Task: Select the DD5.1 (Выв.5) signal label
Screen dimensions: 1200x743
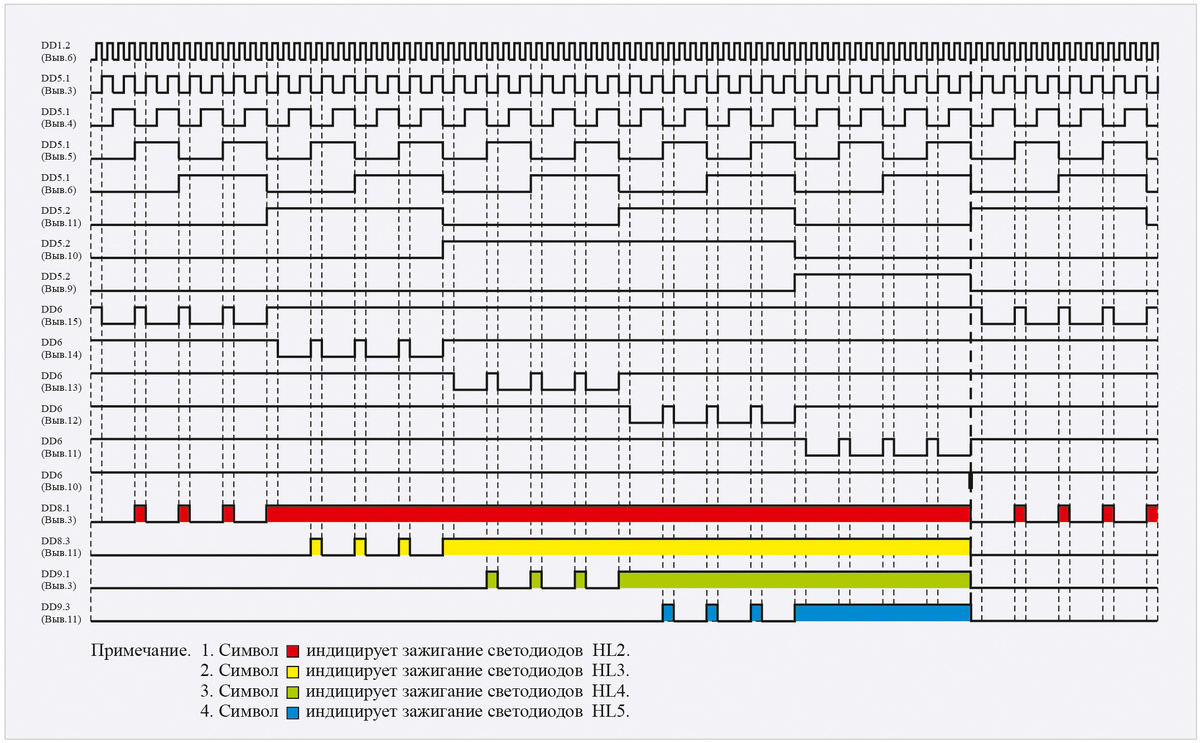Action: coord(58,150)
